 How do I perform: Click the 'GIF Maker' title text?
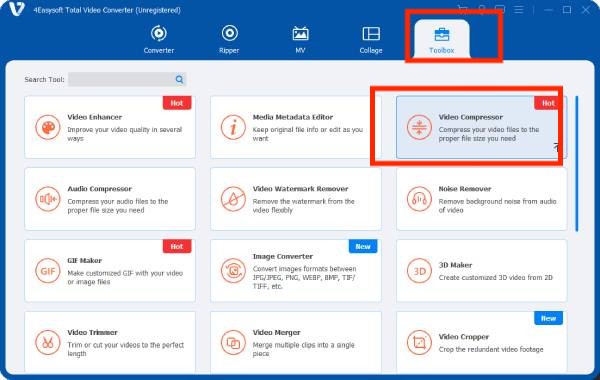(x=85, y=261)
